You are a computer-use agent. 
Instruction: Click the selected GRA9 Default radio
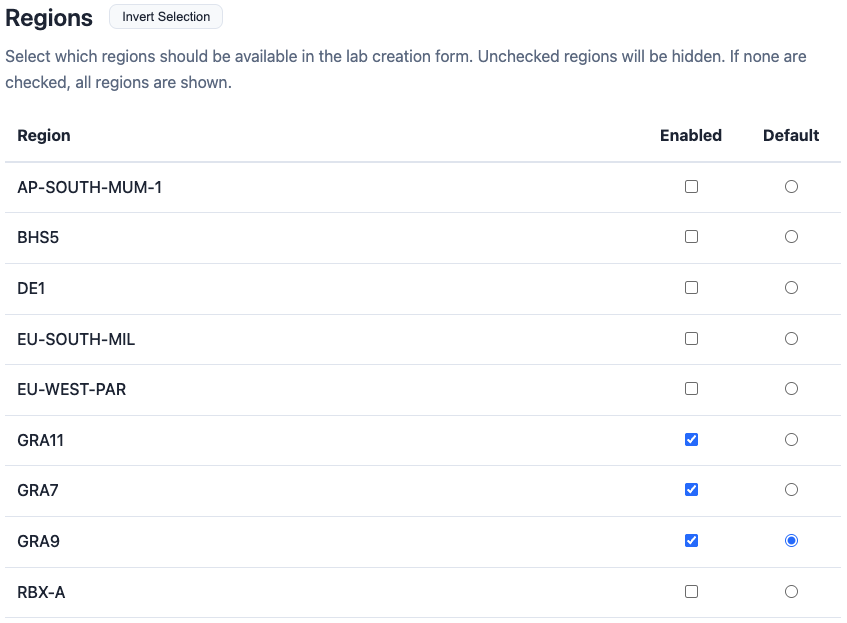coord(791,541)
